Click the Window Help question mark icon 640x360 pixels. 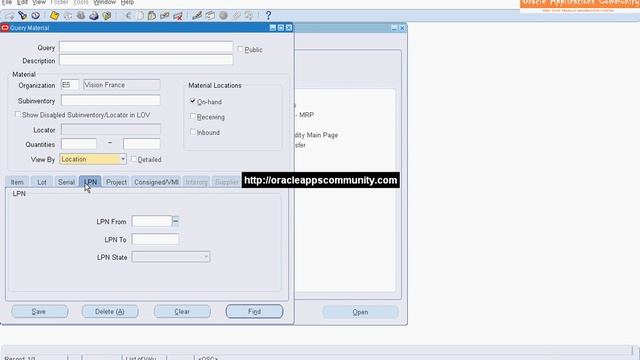click(268, 16)
